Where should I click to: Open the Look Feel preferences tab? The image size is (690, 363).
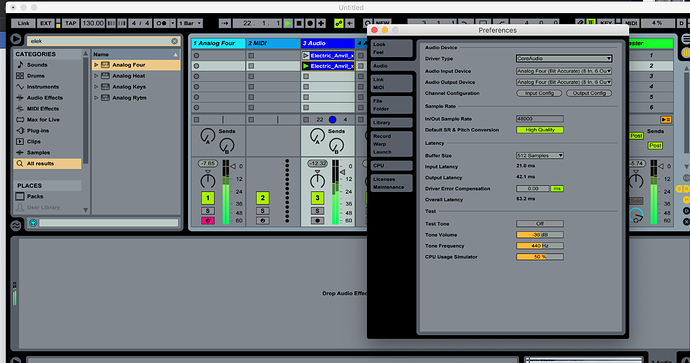(391, 48)
